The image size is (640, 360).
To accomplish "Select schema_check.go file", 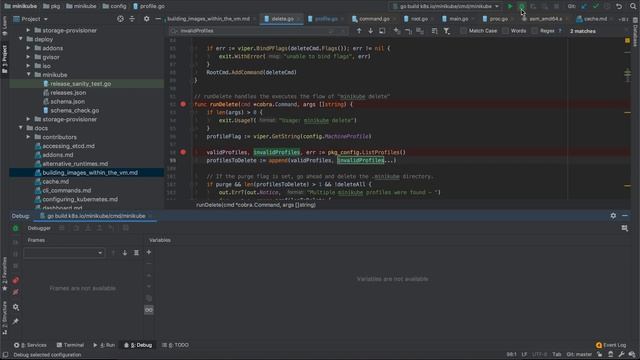I will click(x=75, y=110).
